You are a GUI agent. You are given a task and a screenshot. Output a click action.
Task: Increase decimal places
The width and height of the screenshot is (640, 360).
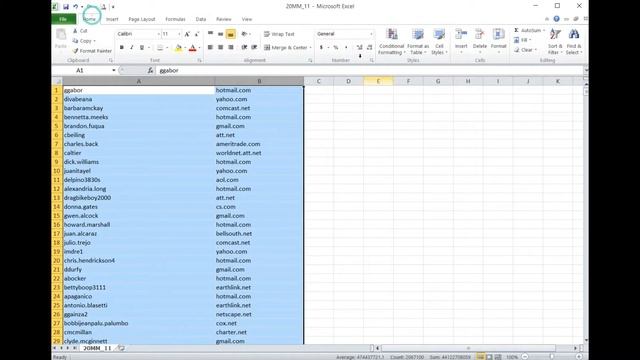tap(359, 48)
